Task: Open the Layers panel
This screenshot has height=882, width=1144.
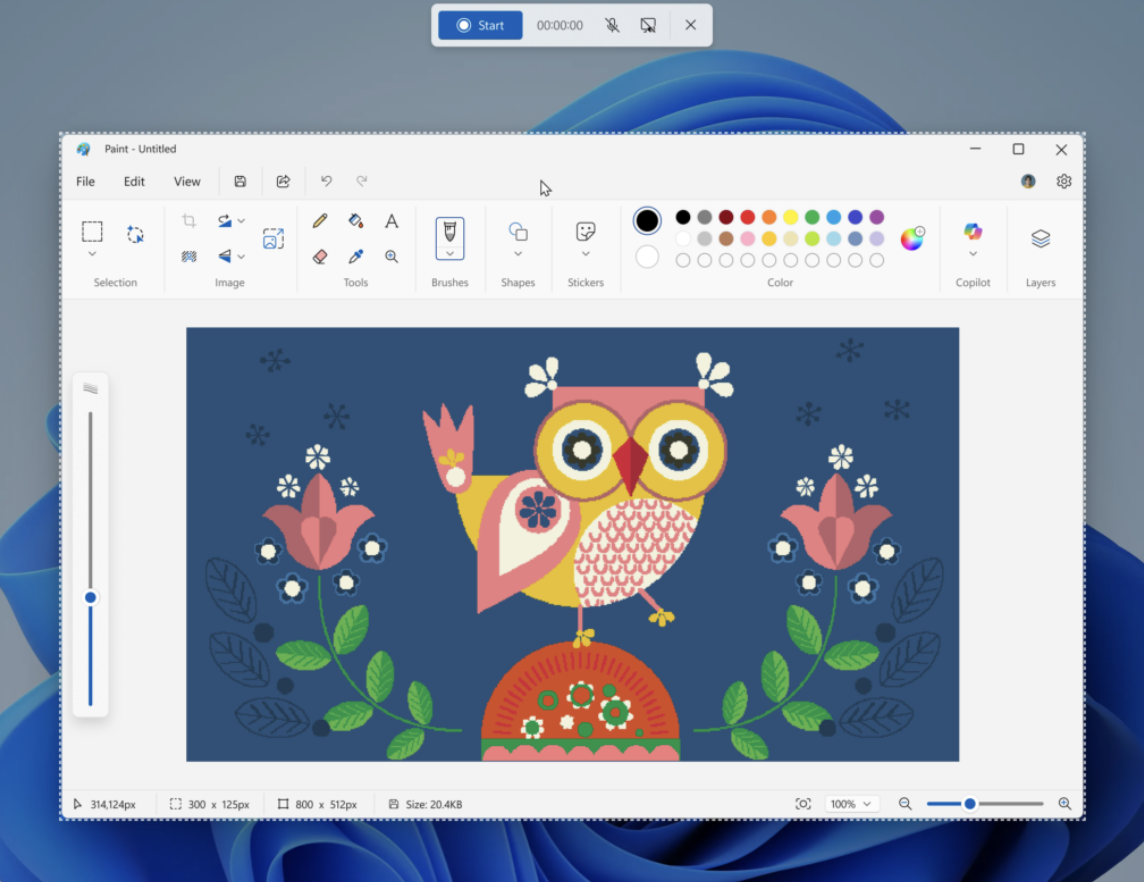Action: point(1040,239)
